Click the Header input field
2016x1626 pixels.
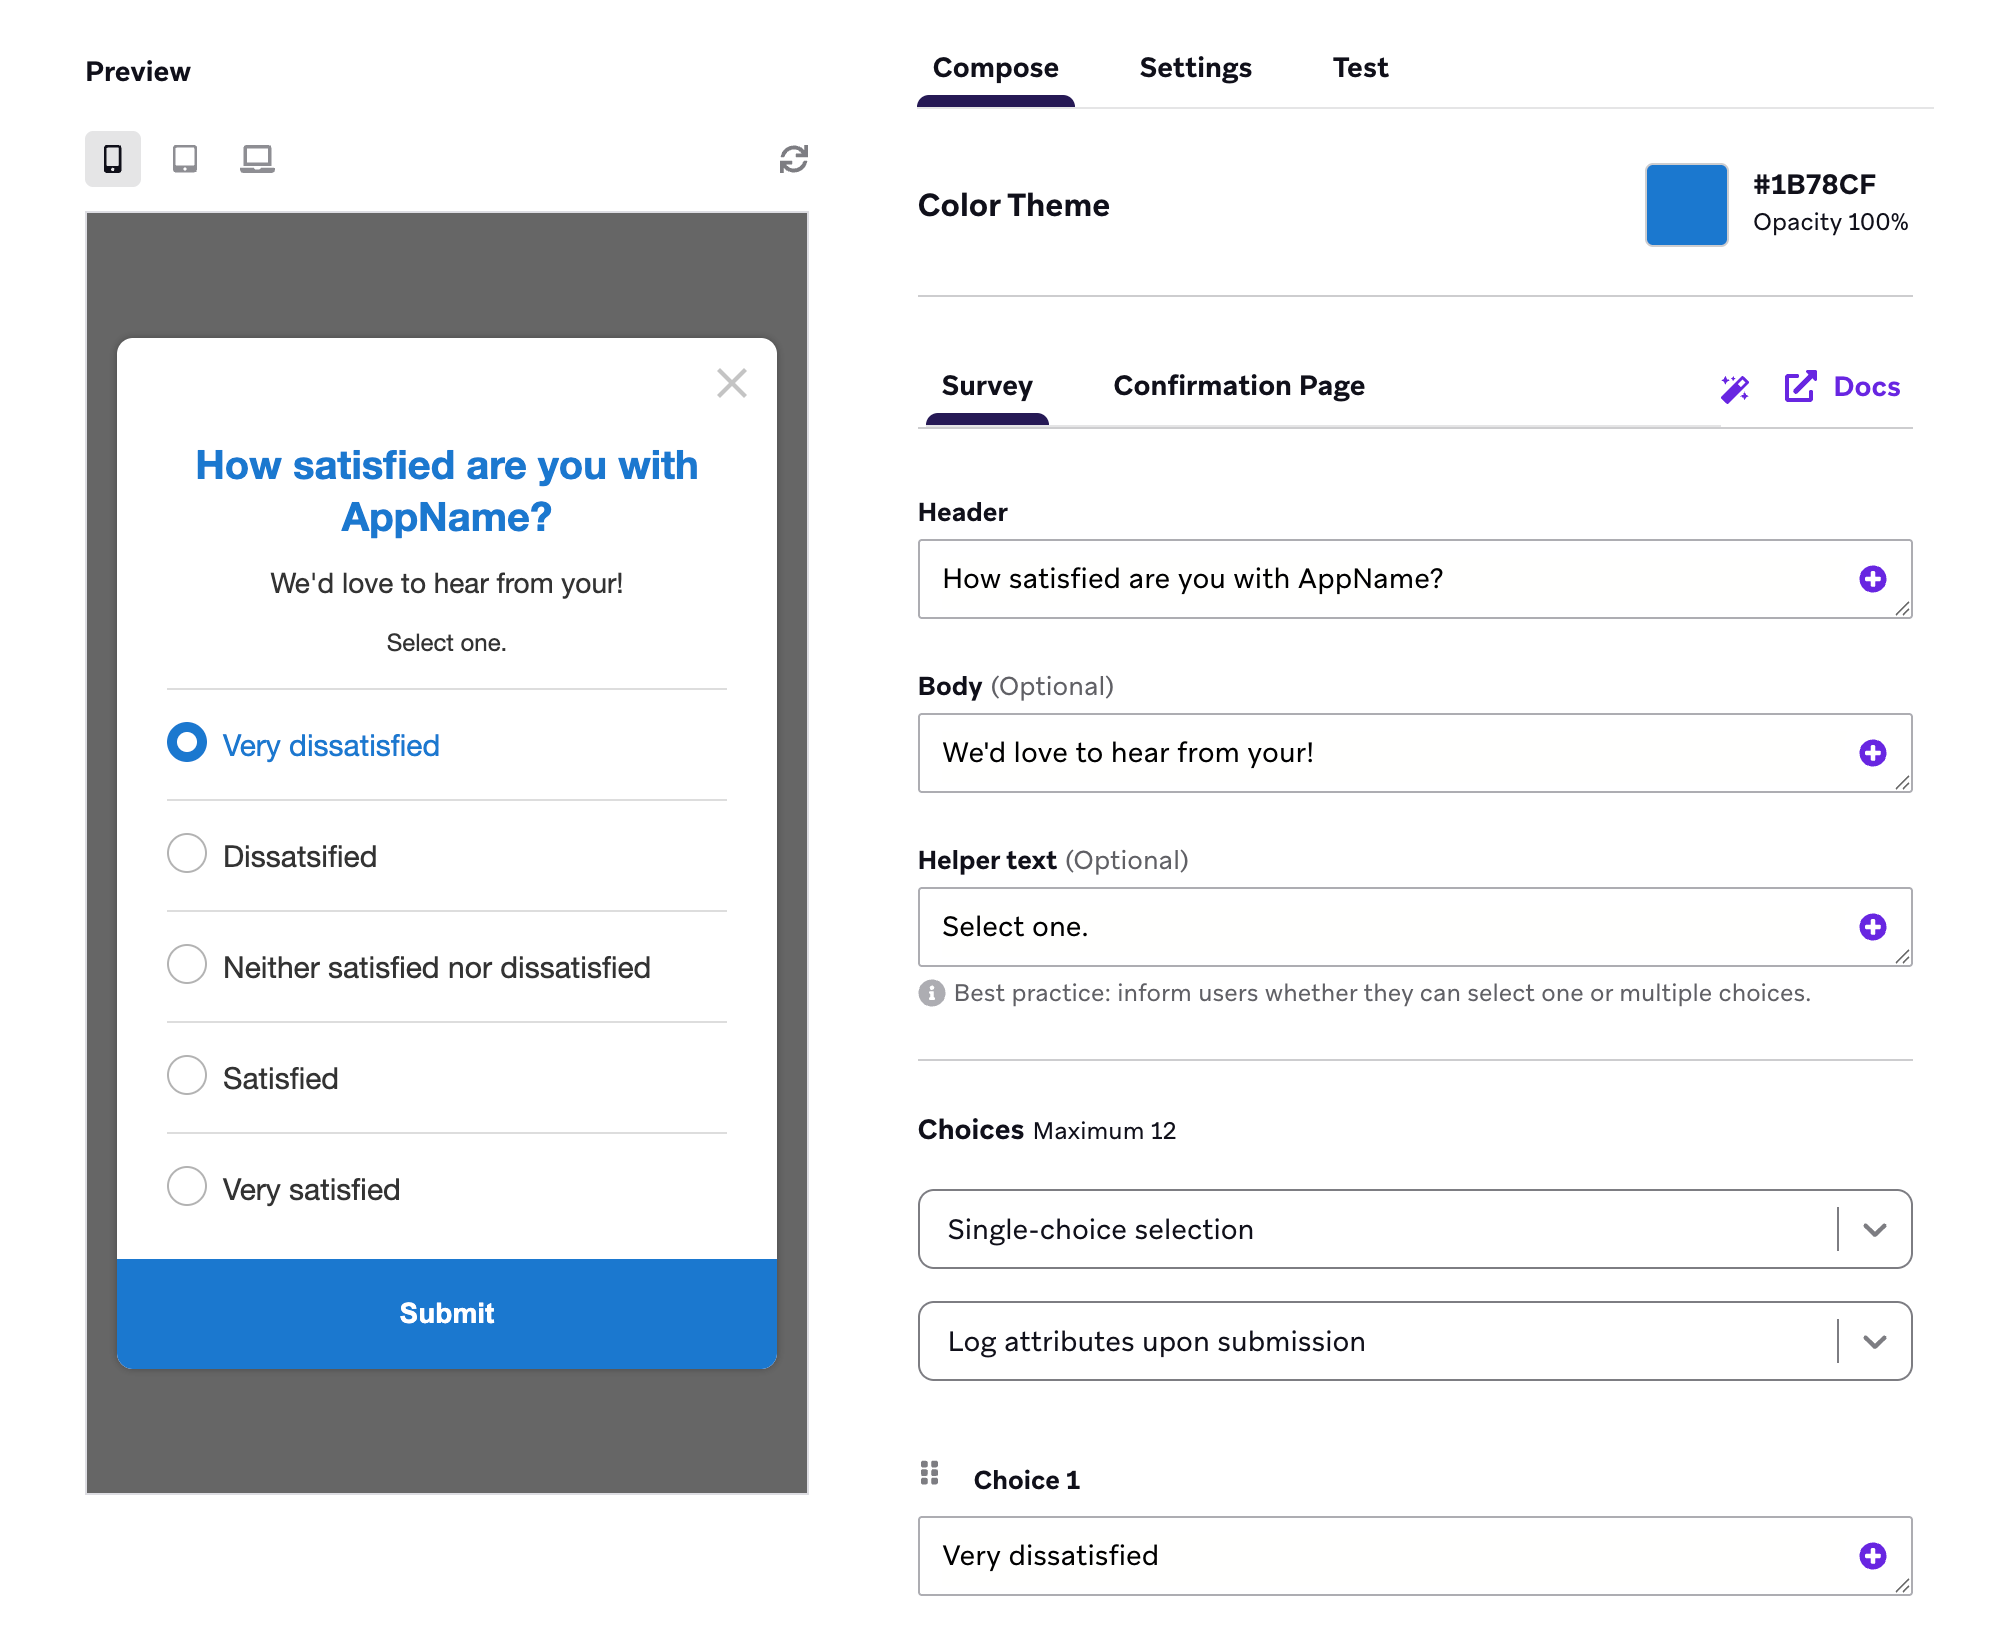point(1414,577)
